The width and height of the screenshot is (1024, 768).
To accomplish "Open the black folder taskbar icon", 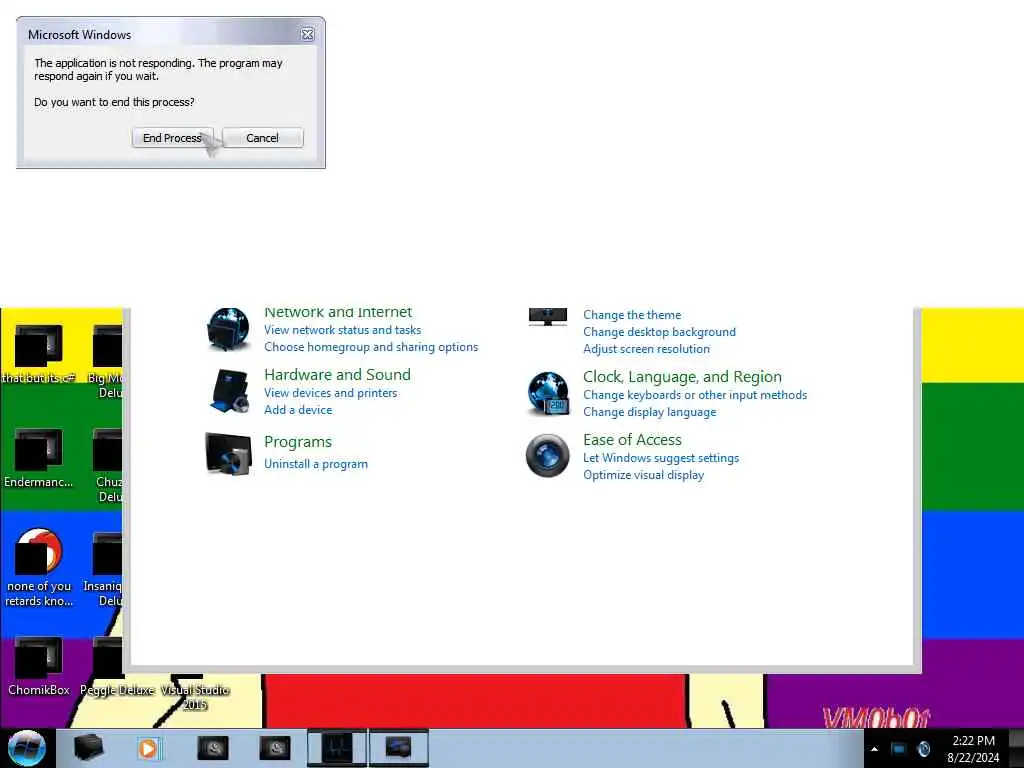I will click(x=89, y=748).
